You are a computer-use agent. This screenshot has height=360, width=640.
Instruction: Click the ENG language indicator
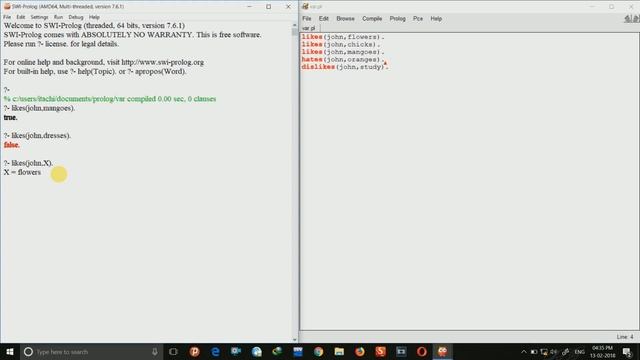(x=580, y=352)
